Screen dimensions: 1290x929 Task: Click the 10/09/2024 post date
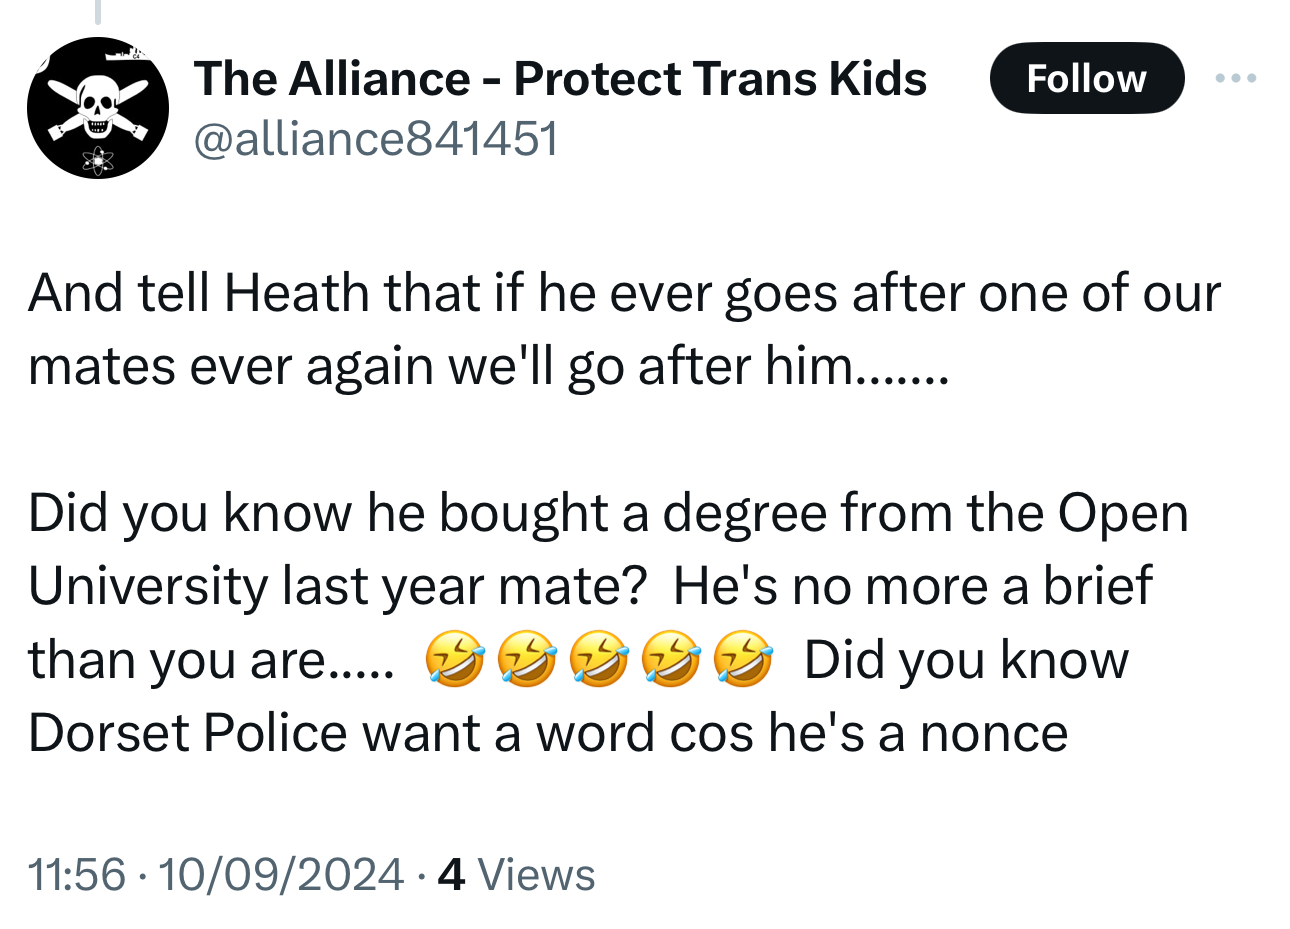coord(280,874)
